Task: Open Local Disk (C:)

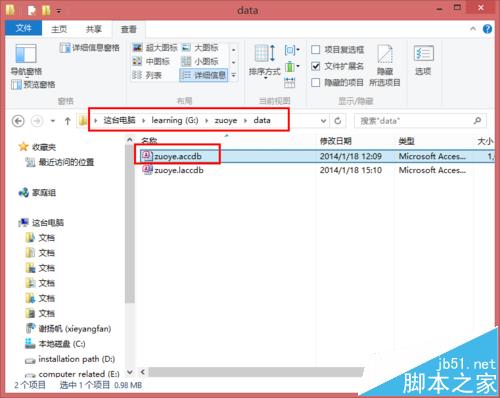Action: tap(55, 344)
